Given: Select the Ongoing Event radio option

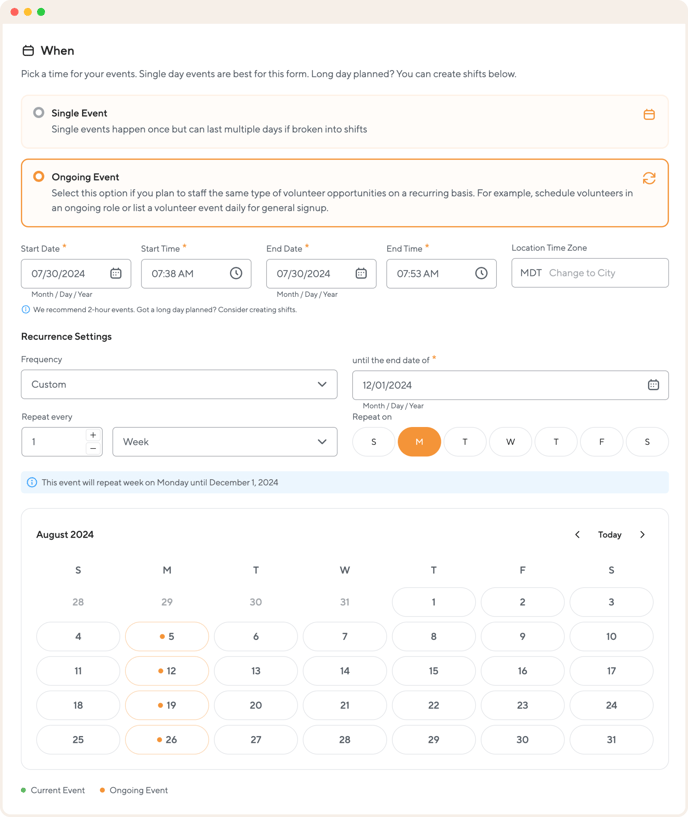Looking at the screenshot, I should pyautogui.click(x=39, y=176).
